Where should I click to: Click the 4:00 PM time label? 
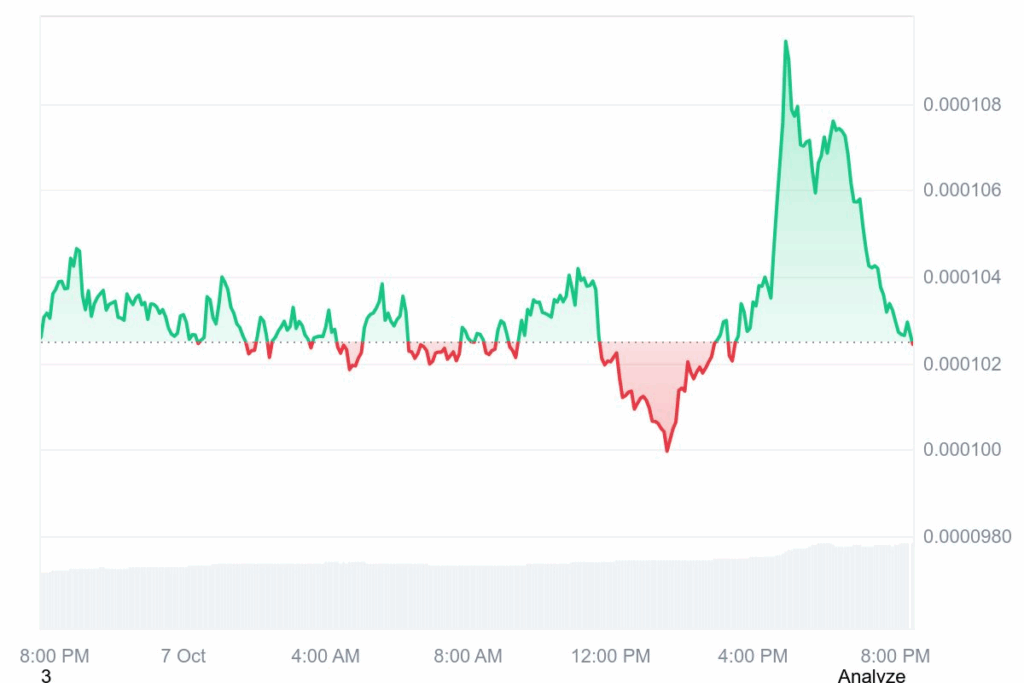pos(753,656)
